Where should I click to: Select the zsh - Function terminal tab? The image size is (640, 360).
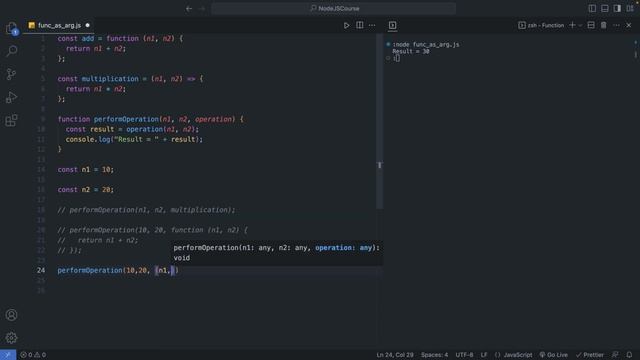click(x=541, y=25)
